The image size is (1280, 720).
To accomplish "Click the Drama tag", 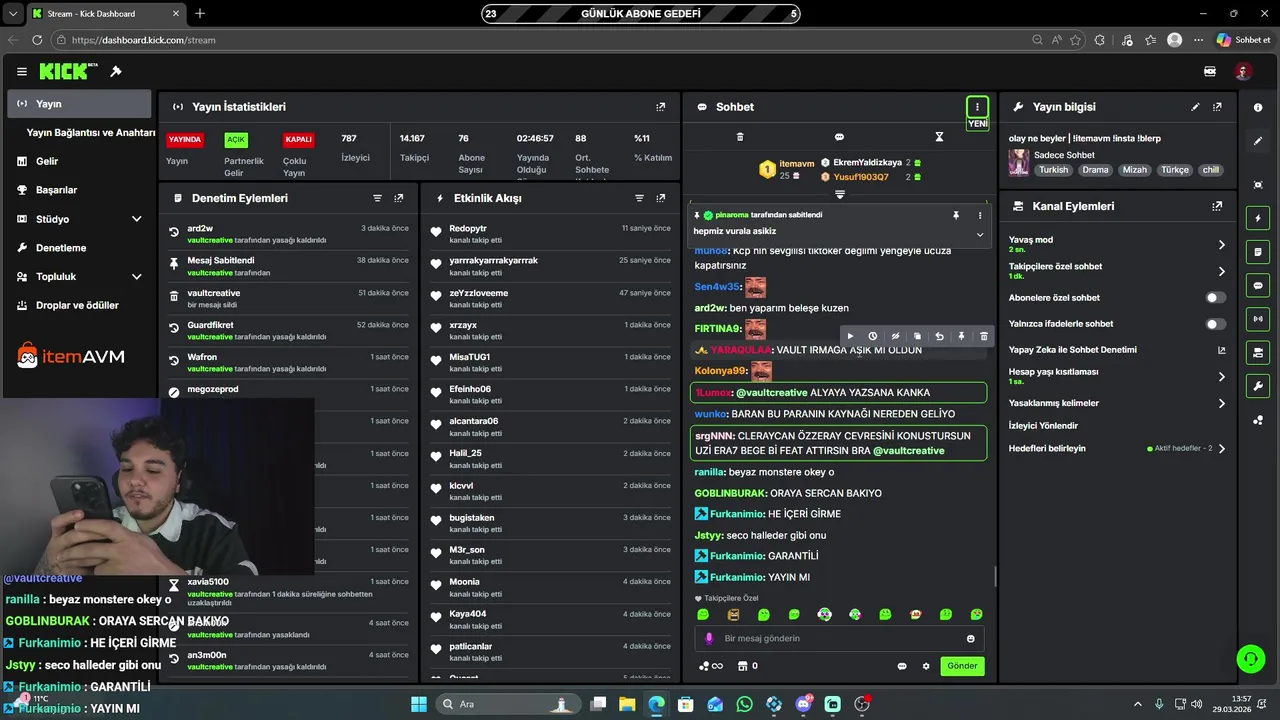I will pos(1095,170).
